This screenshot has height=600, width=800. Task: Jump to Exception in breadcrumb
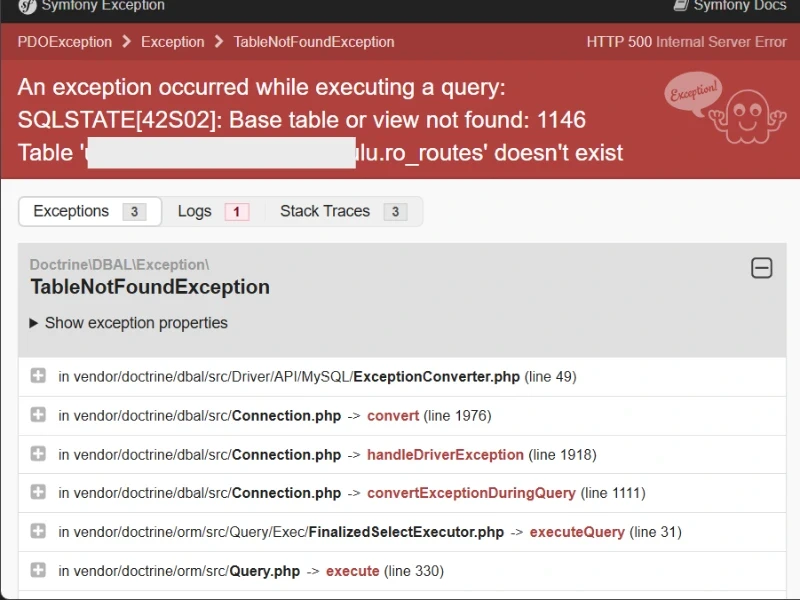coord(172,42)
